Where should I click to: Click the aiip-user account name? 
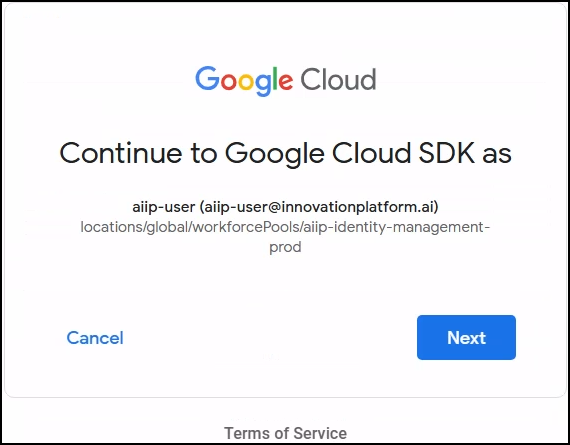click(164, 207)
